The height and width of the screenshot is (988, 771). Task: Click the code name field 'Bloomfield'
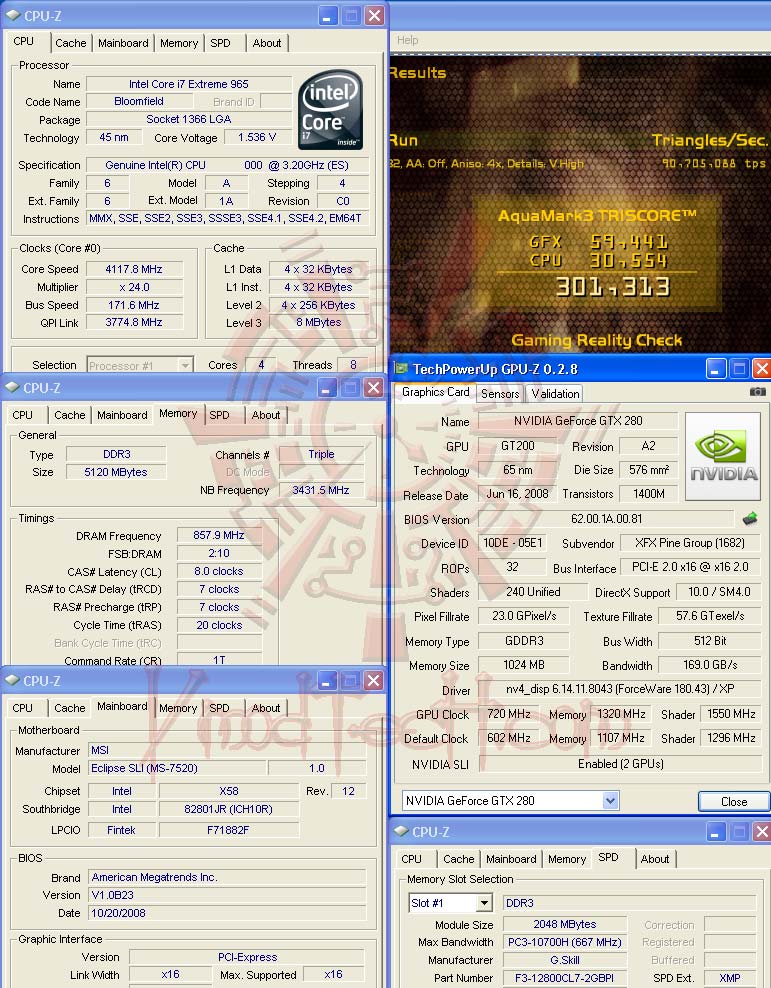139,101
